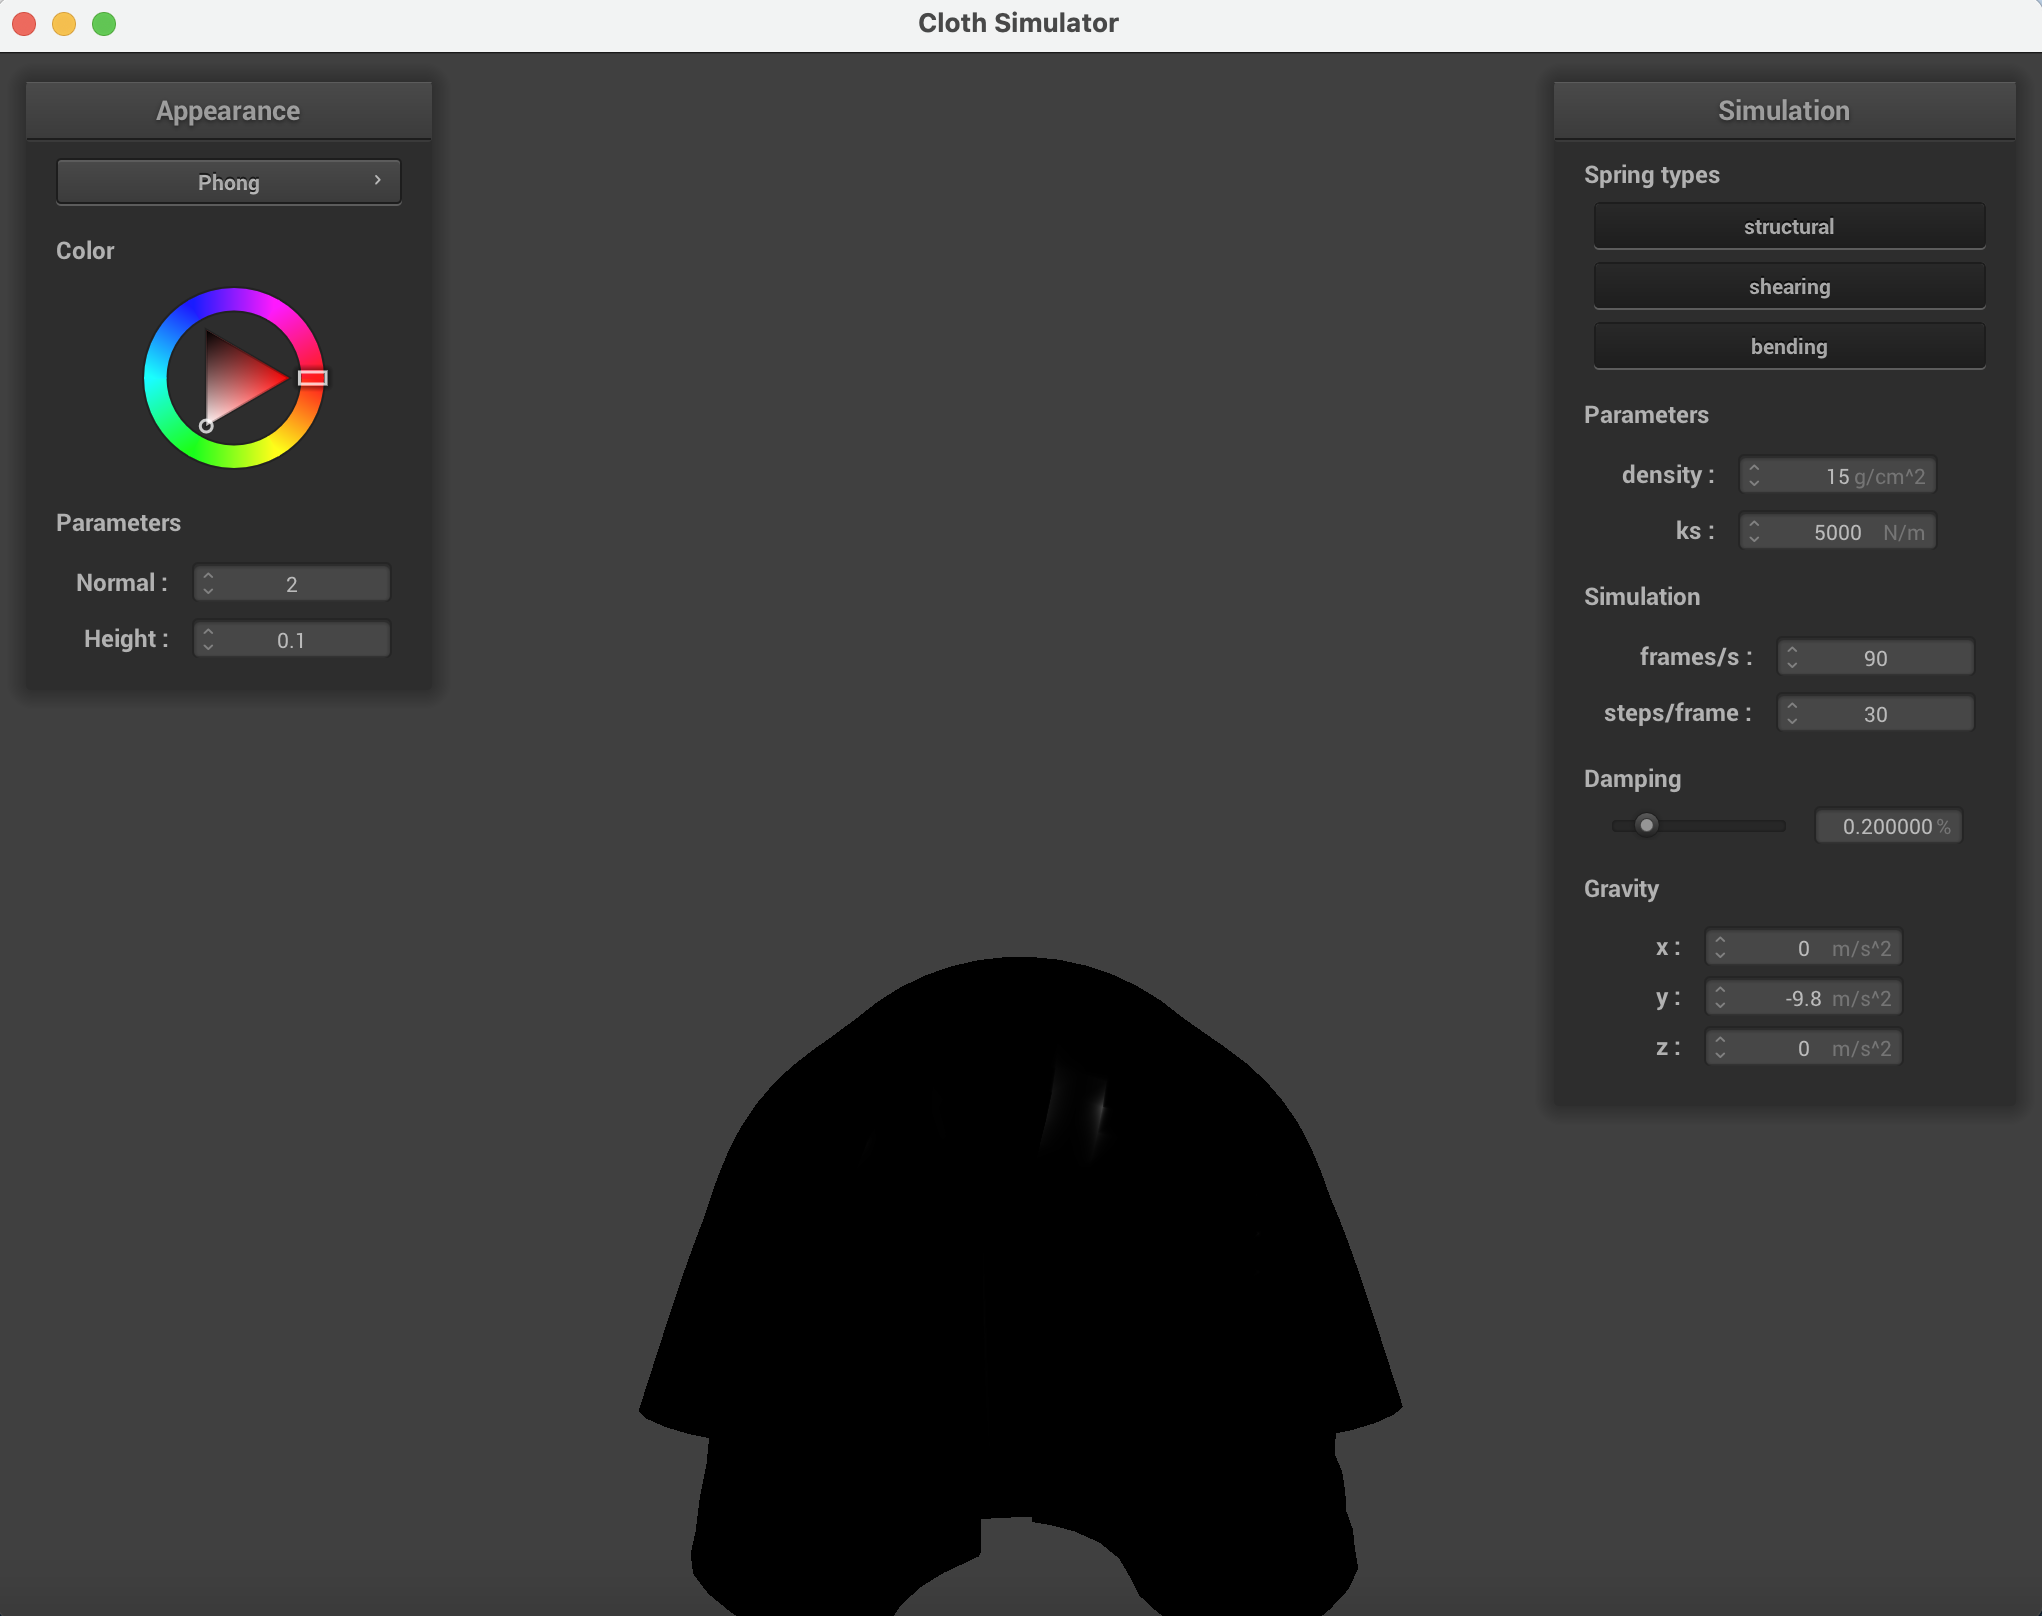Click the red hue marker on color wheel
The height and width of the screenshot is (1616, 2042).
pyautogui.click(x=313, y=378)
